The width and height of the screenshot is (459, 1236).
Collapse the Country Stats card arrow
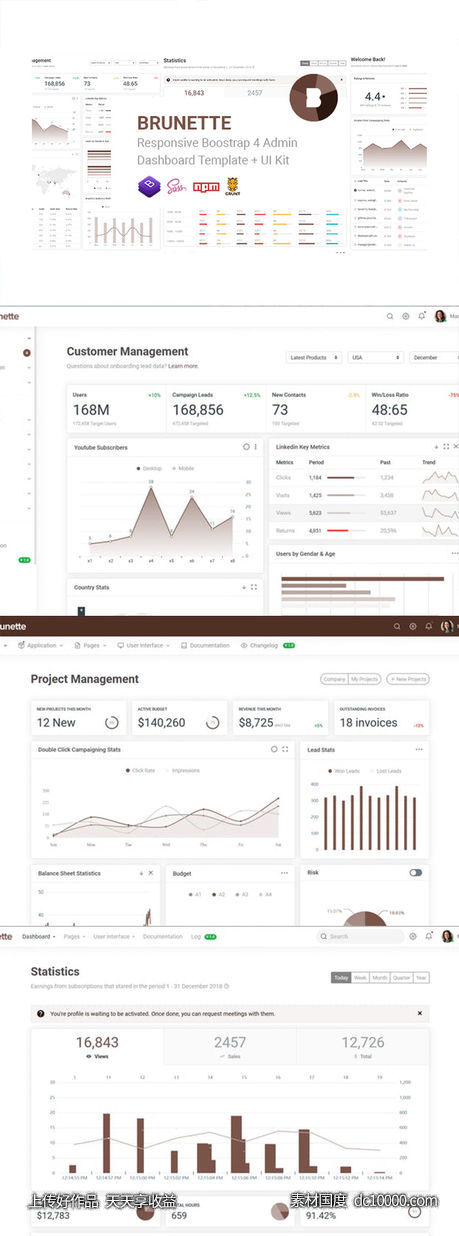[244, 587]
